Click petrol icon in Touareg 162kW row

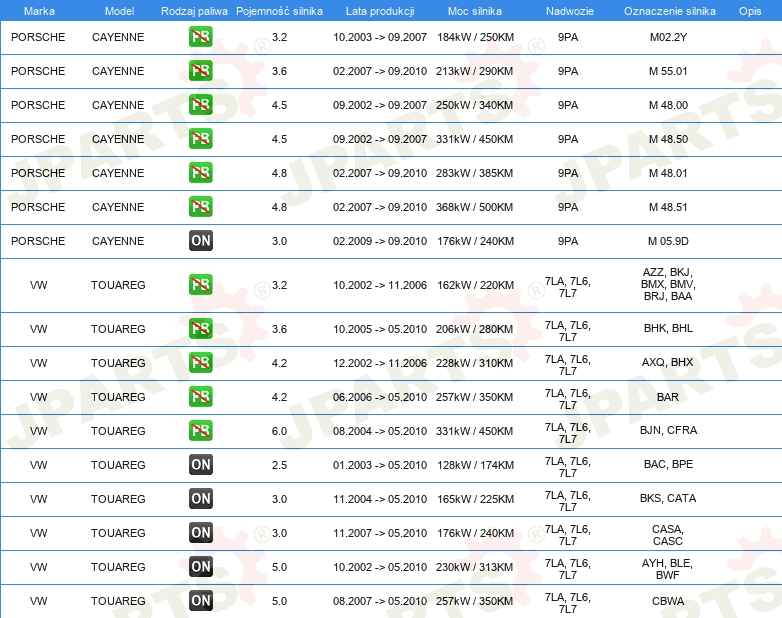coord(200,285)
